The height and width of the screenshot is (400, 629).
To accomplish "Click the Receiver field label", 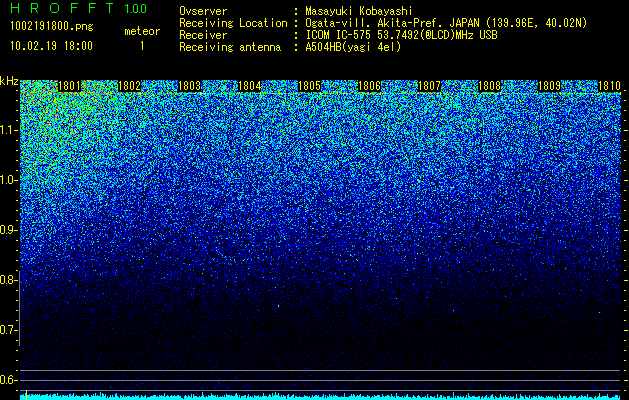I will coord(203,35).
